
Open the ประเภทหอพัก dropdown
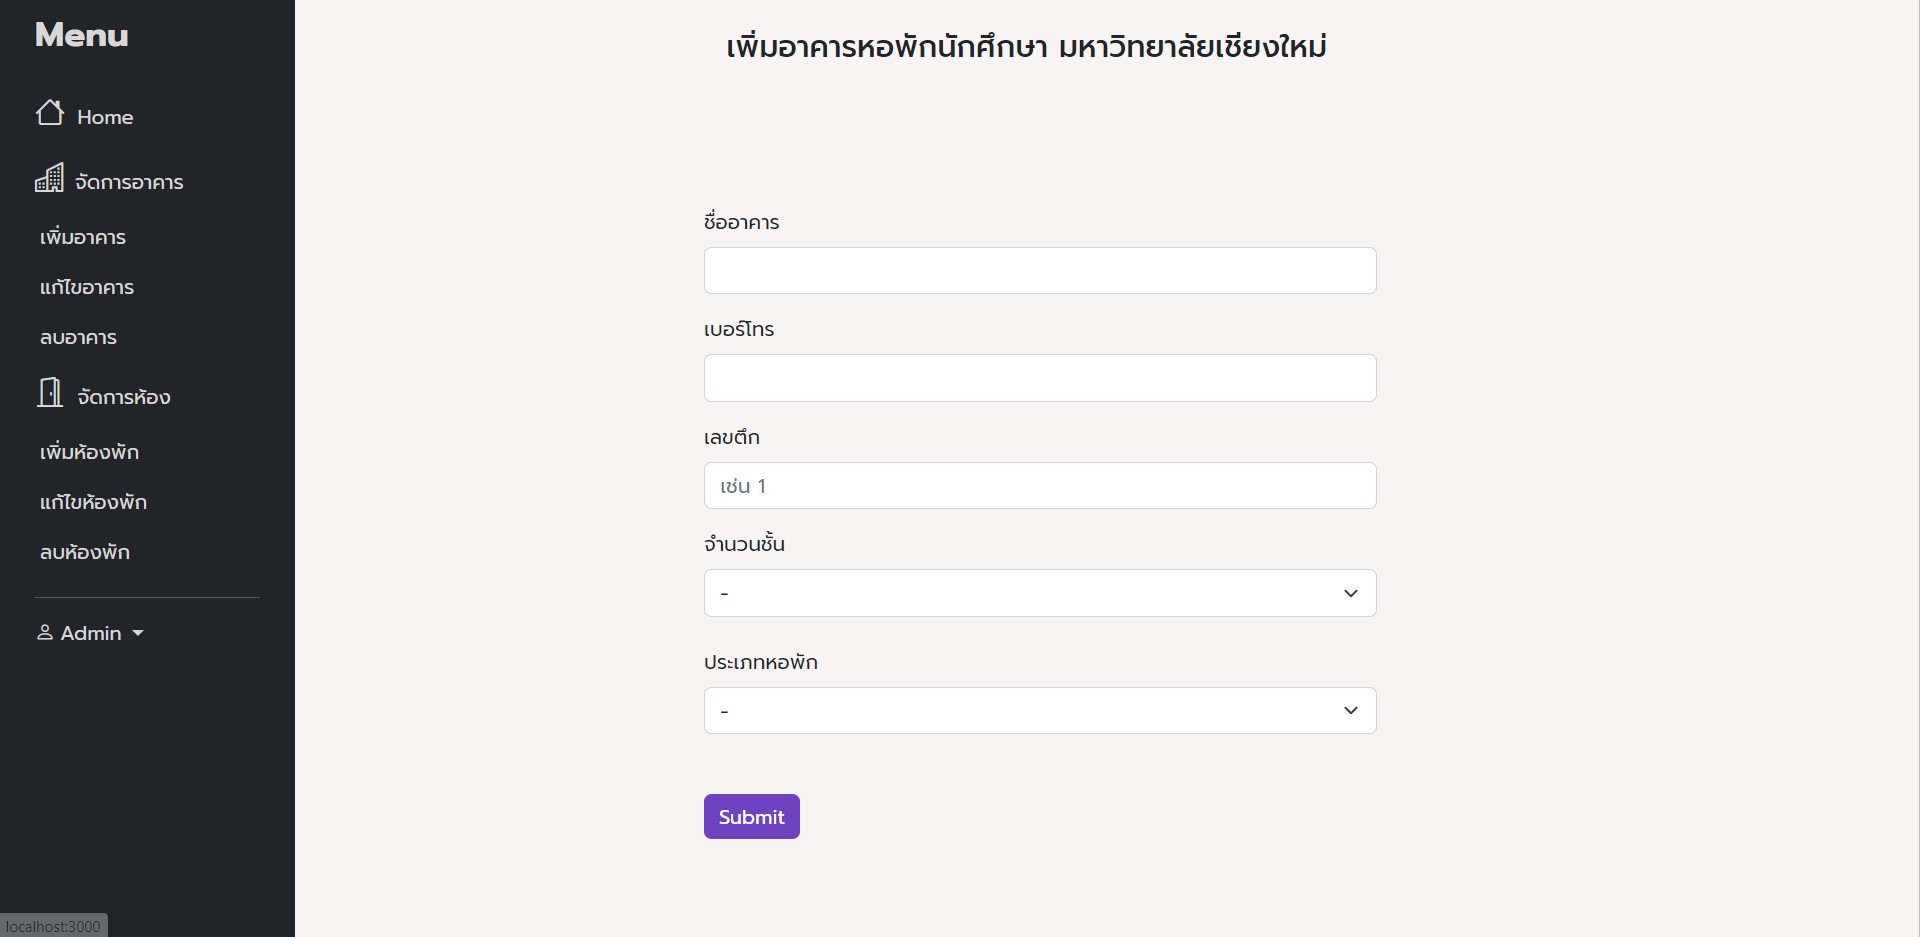1039,710
